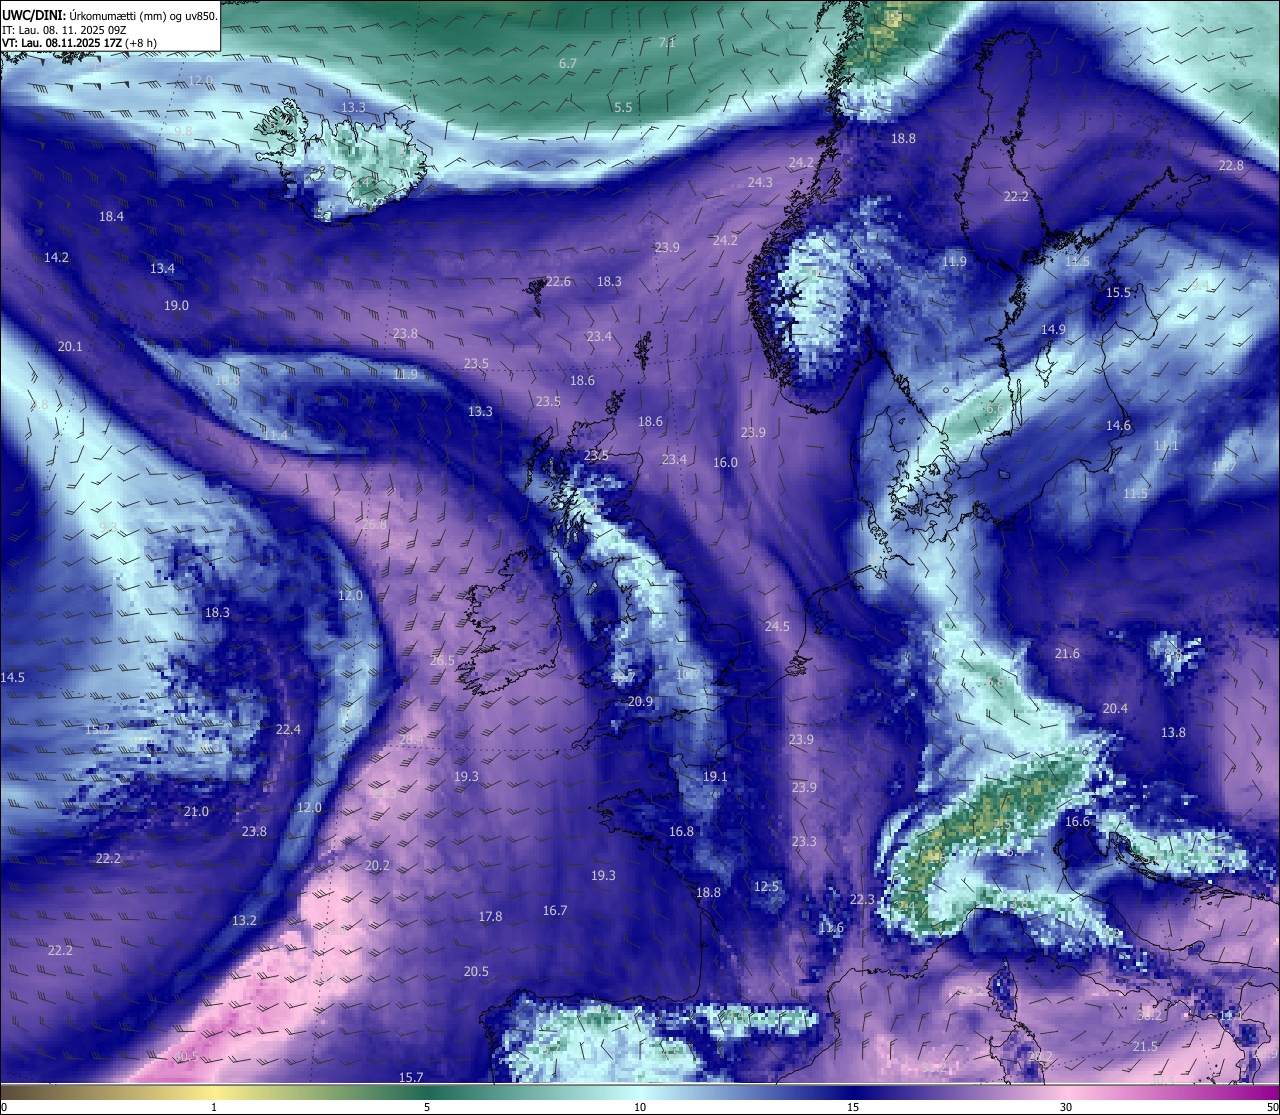The width and height of the screenshot is (1280, 1115).
Task: Click the 22.4 value map label
Action: click(x=288, y=729)
